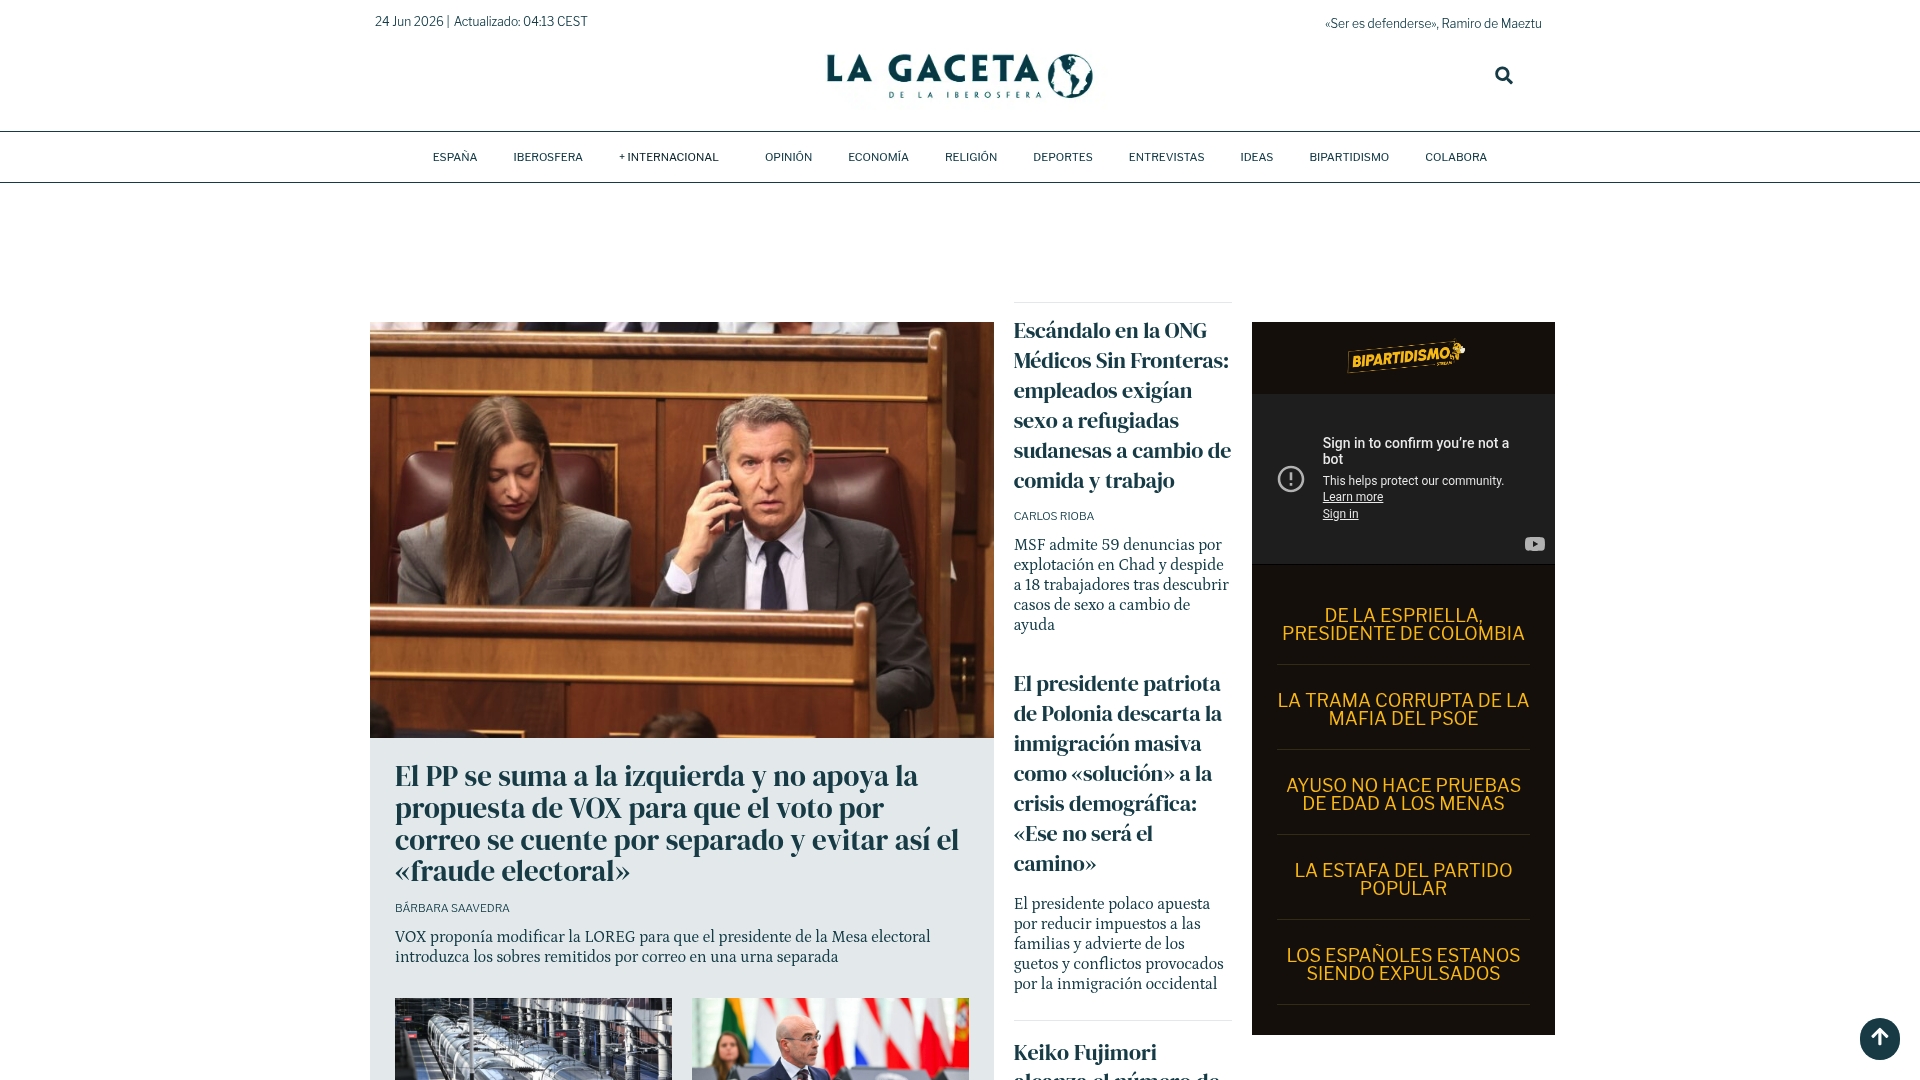Click the Feijóo on phone main photo

click(x=681, y=529)
